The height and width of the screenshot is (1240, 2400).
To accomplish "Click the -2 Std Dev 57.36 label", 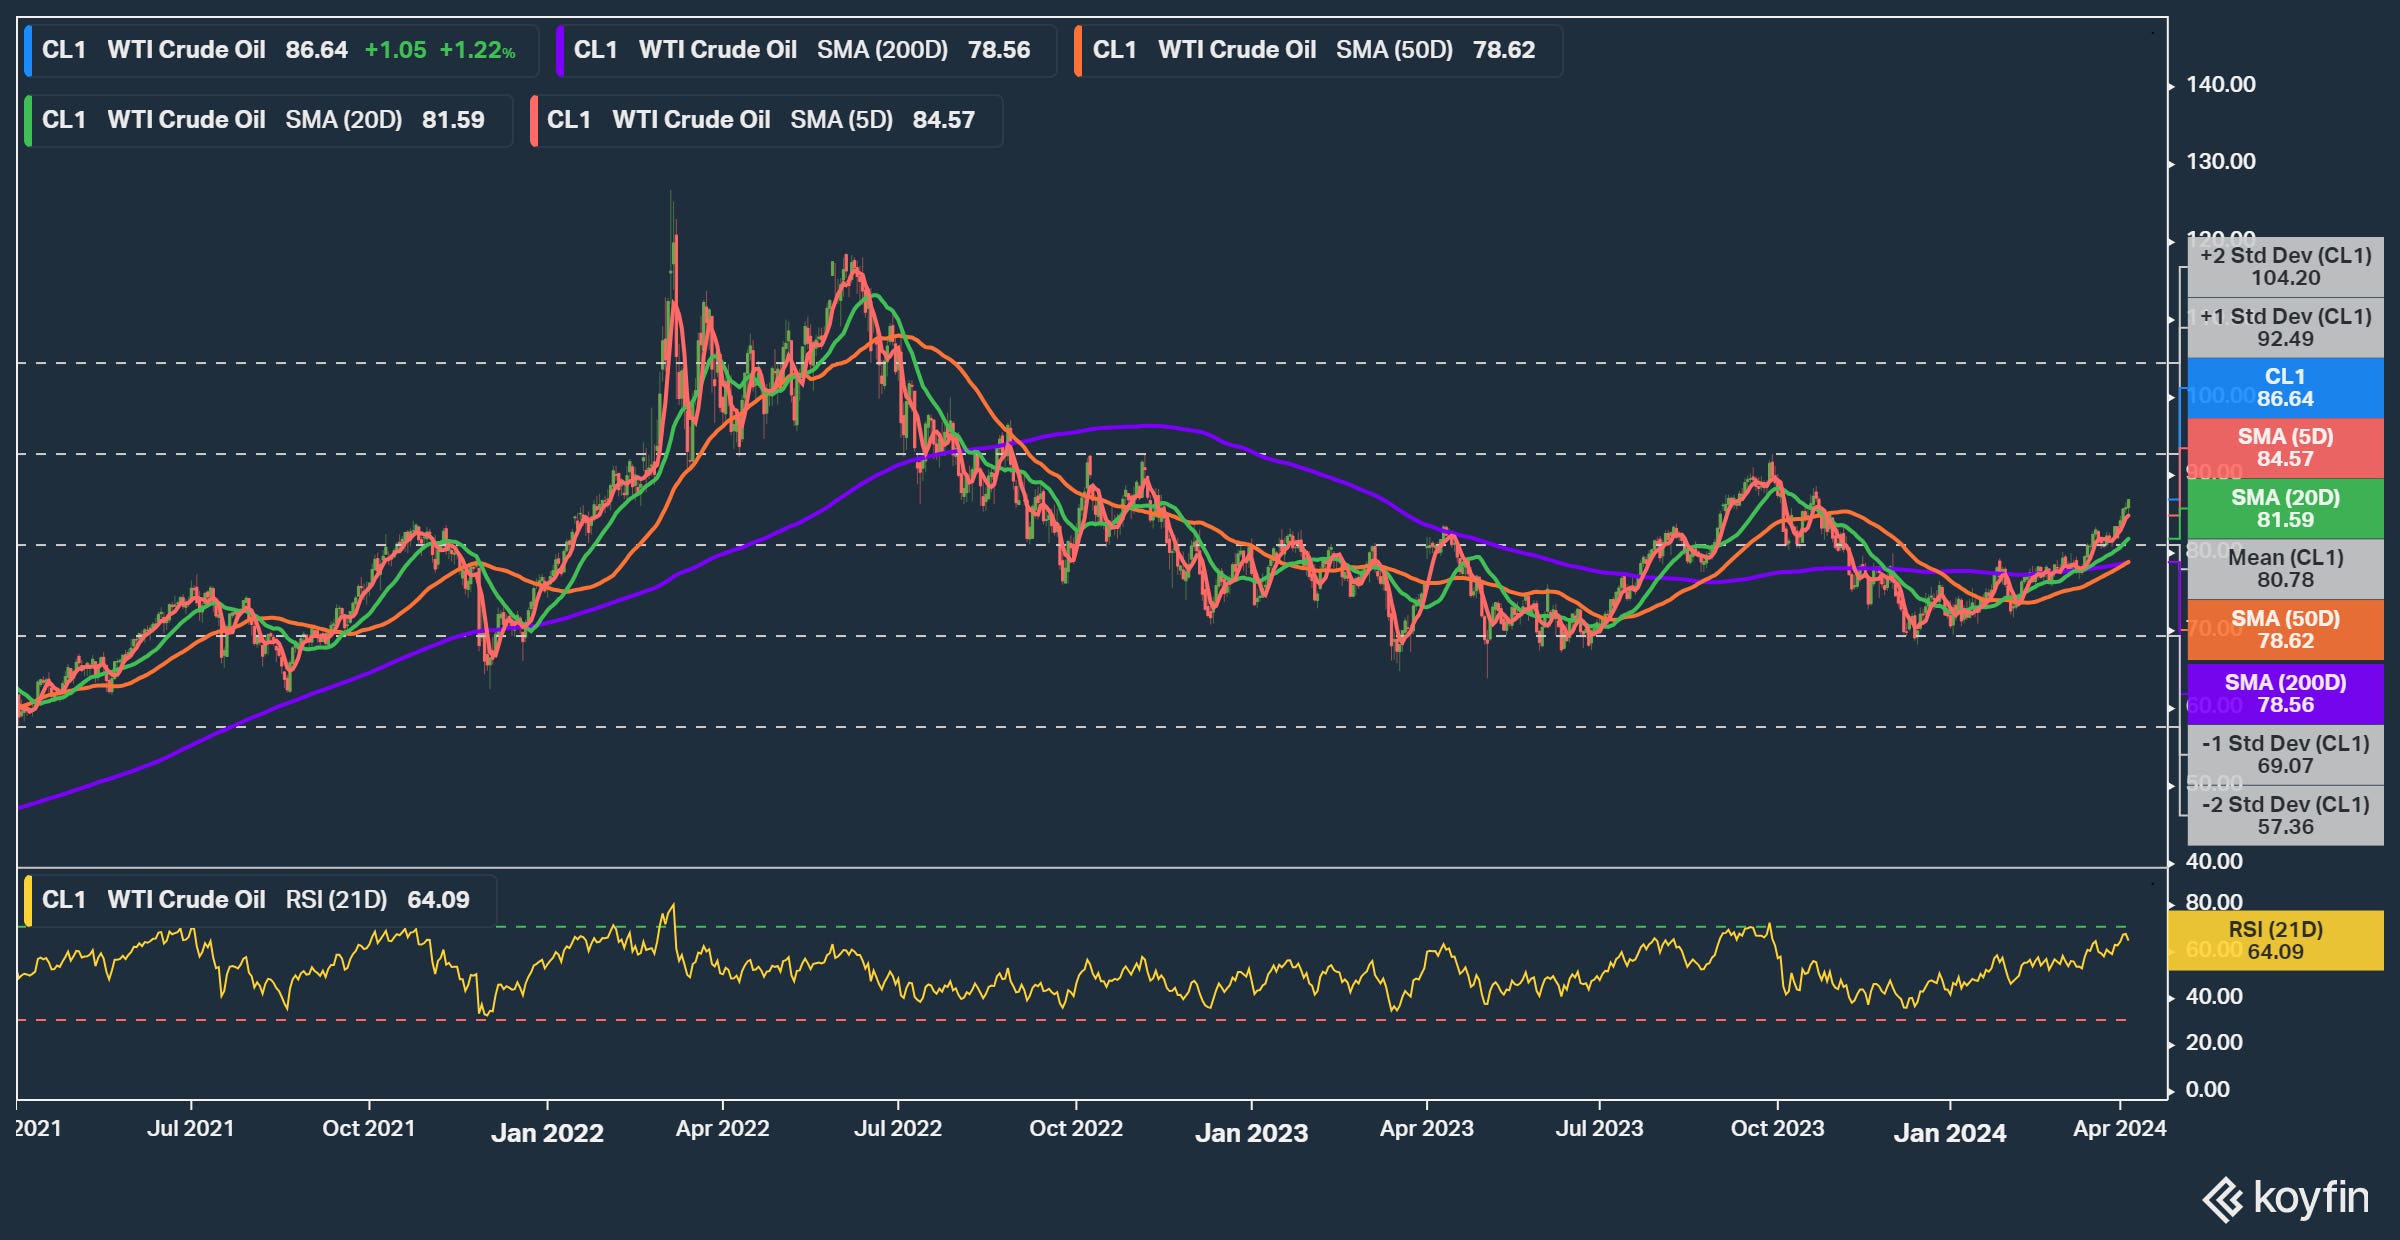I will coord(2285,816).
